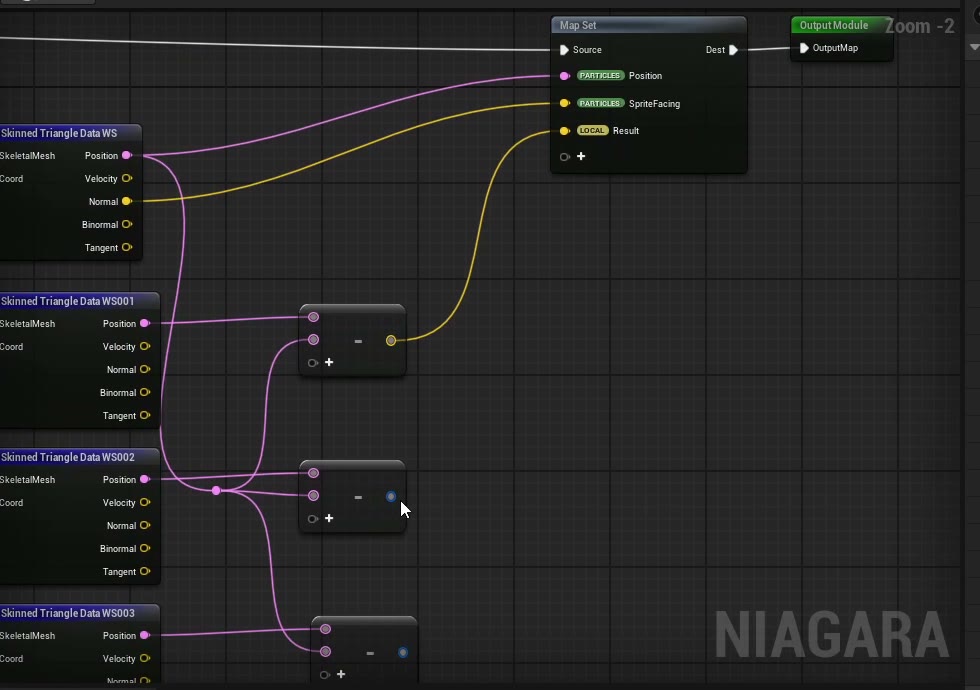980x690 pixels.
Task: Click Position output pin on Skinned Triangle Data WS
Action: 127,155
